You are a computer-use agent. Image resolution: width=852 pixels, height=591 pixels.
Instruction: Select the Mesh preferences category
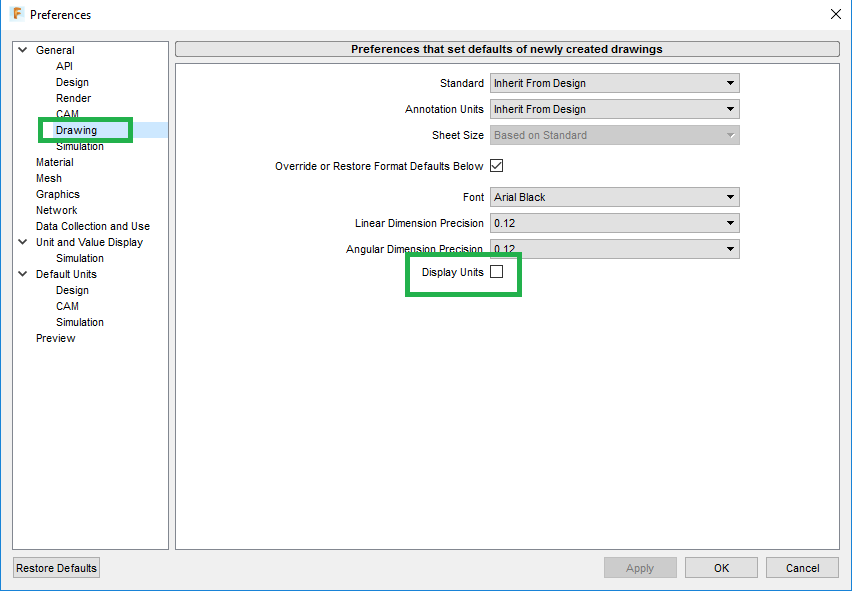click(x=48, y=177)
